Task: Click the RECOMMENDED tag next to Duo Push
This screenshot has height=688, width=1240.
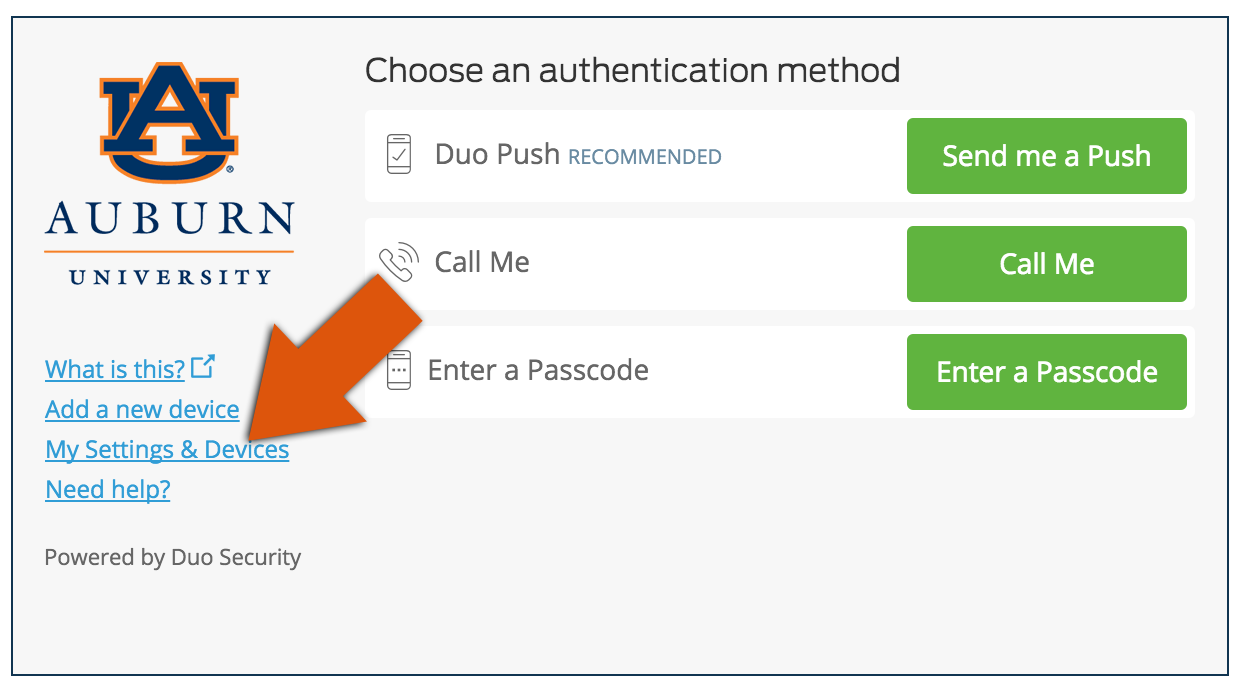Action: [x=645, y=157]
